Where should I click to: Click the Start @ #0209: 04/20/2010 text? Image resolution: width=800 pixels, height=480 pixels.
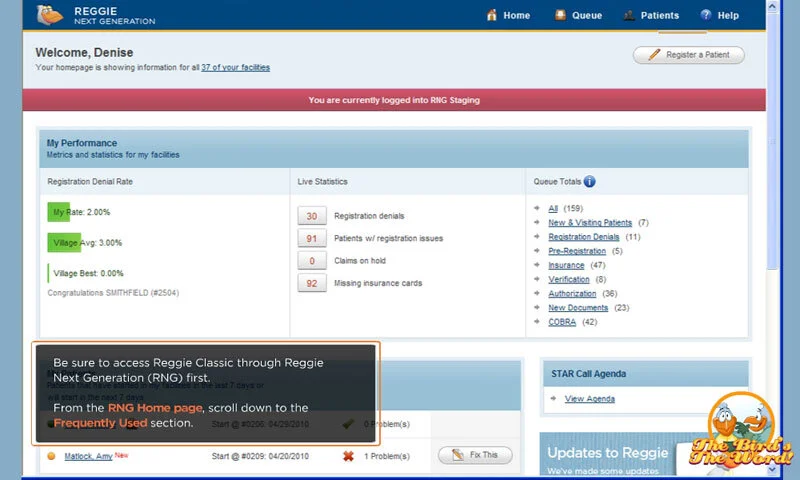pos(260,456)
